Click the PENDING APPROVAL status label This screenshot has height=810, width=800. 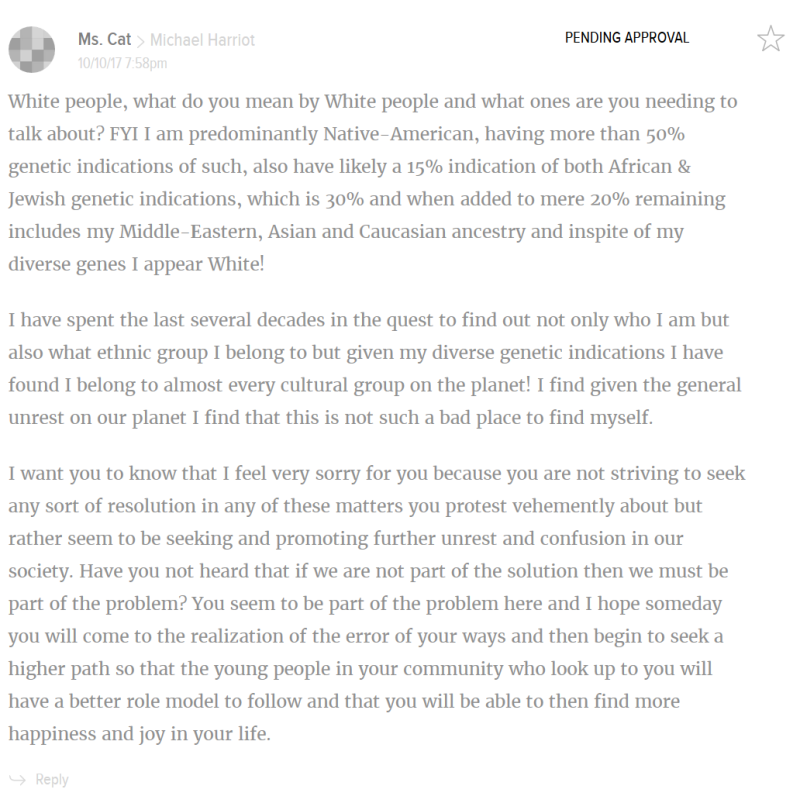pyautogui.click(x=627, y=38)
